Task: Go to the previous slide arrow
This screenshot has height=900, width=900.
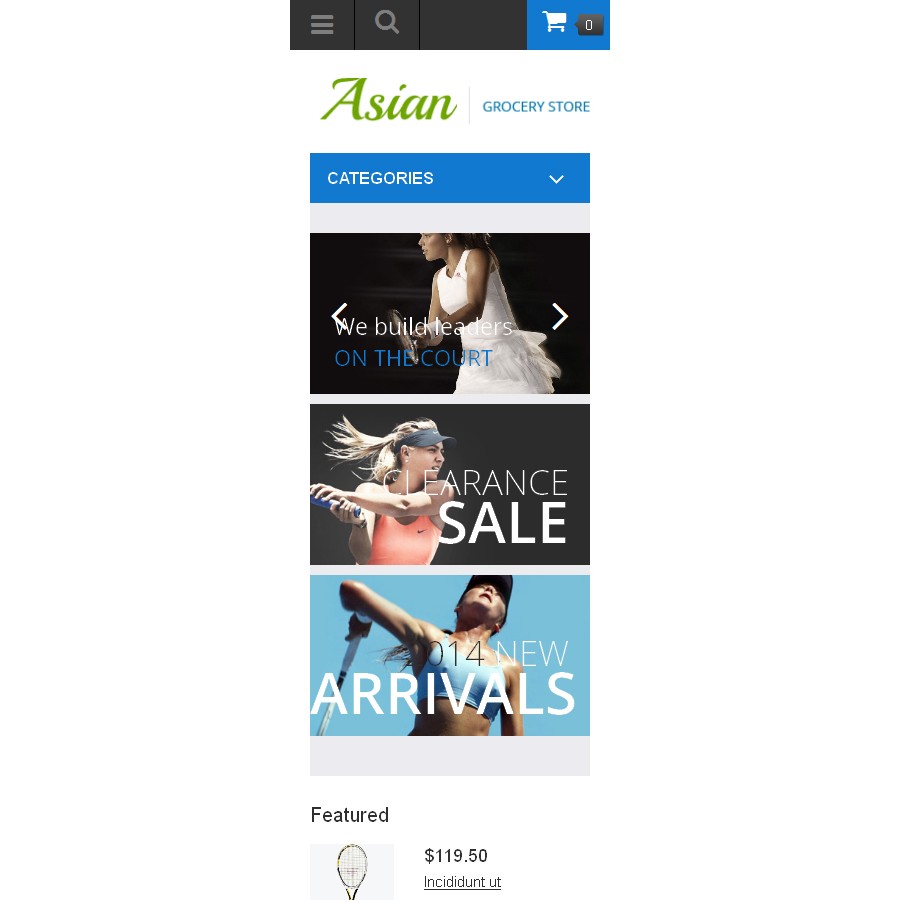Action: [340, 316]
